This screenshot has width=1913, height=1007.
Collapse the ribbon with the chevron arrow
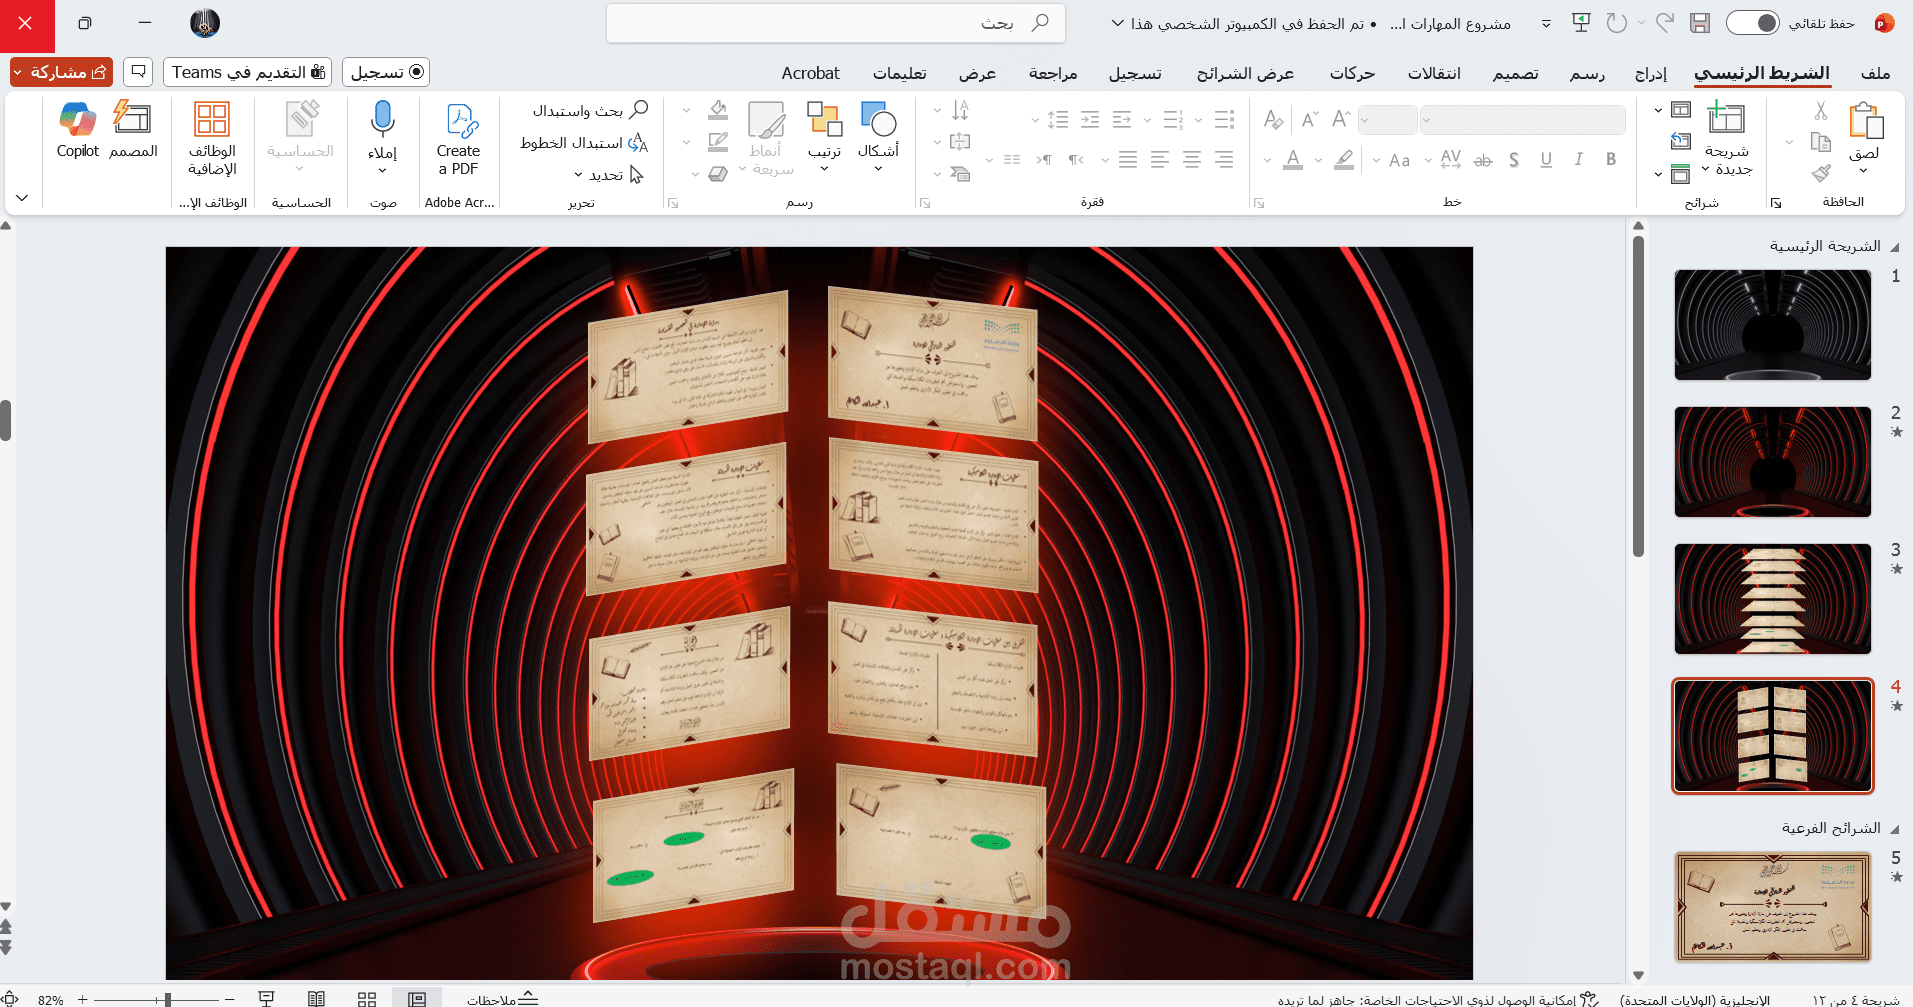[22, 198]
